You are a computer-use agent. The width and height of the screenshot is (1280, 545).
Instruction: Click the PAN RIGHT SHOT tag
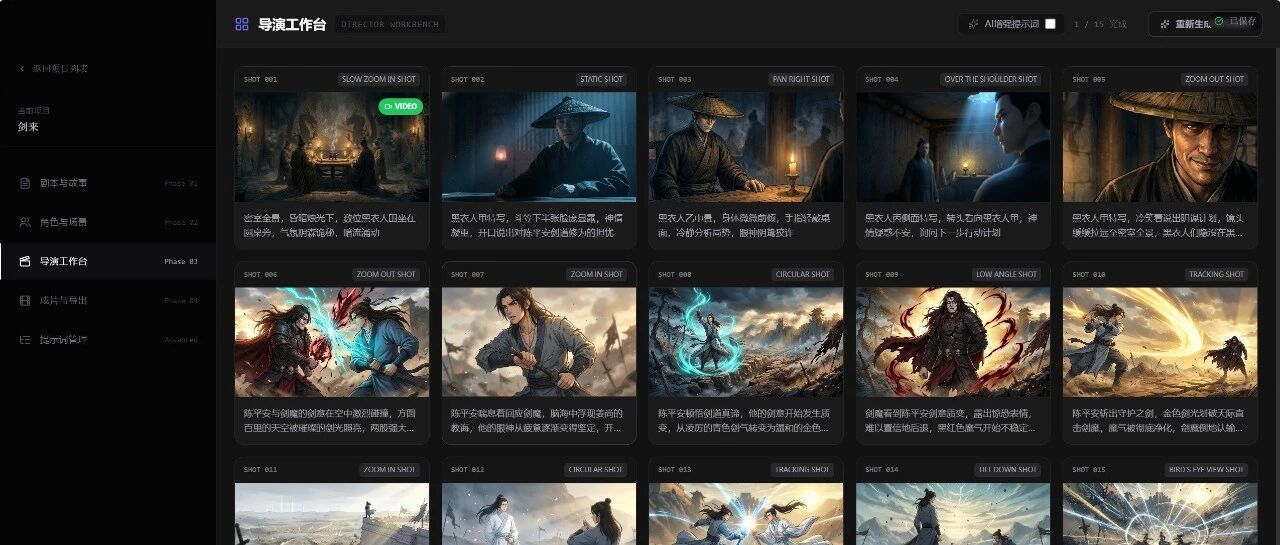[801, 79]
